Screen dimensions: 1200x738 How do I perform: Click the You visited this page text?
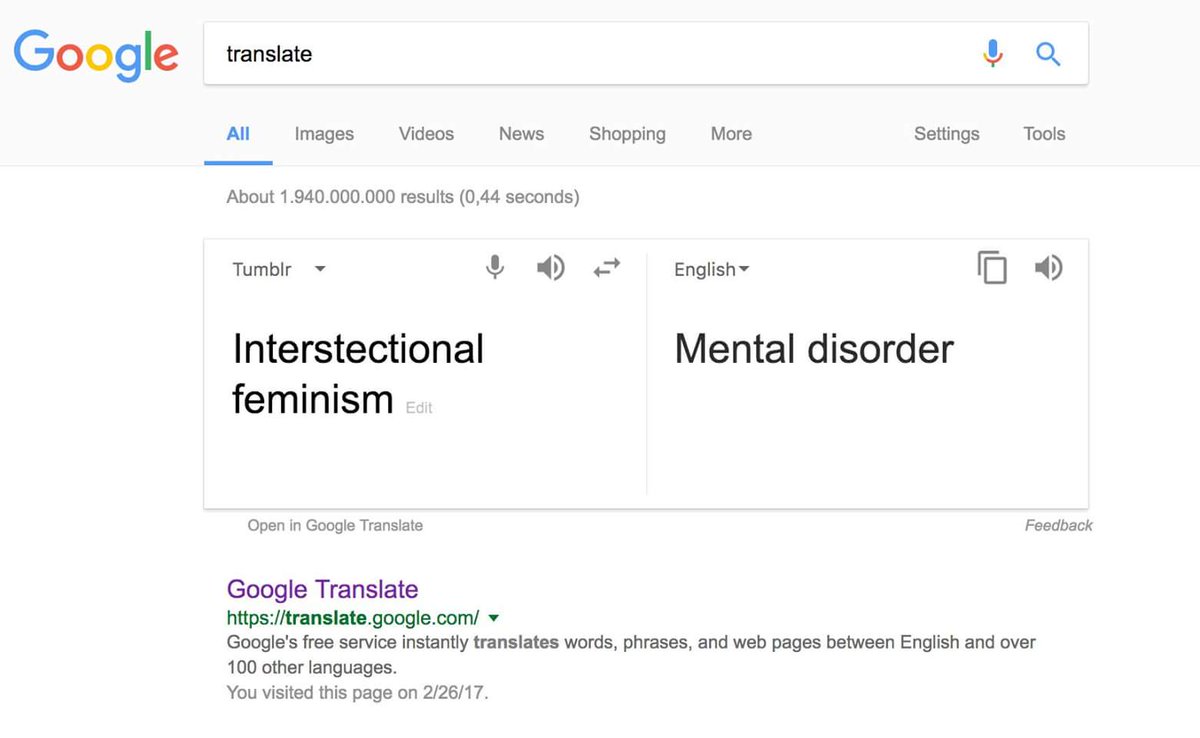pyautogui.click(x=358, y=692)
